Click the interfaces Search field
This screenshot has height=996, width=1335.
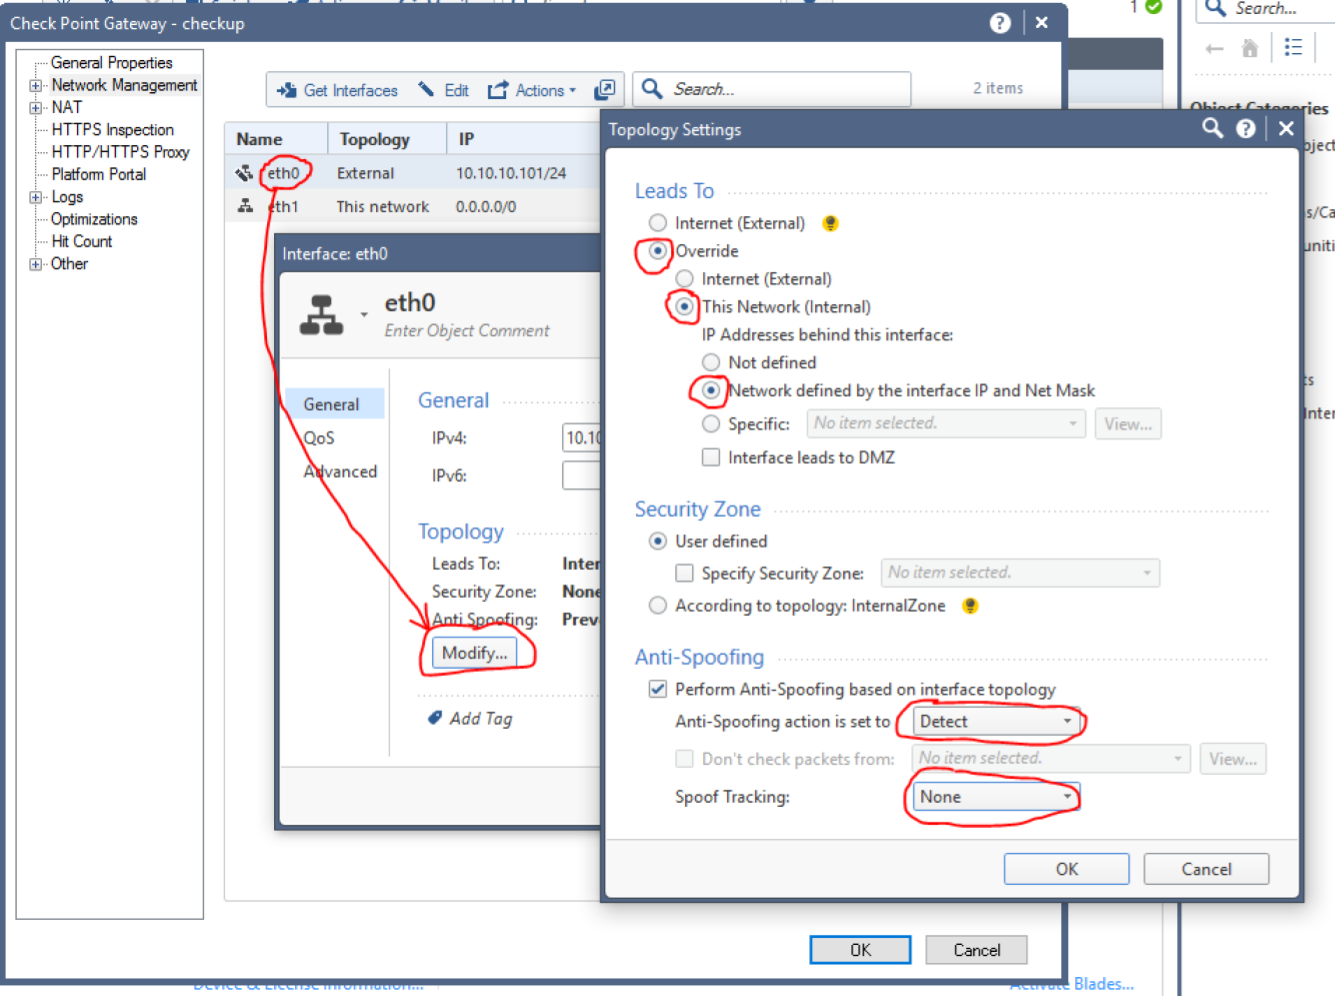pyautogui.click(x=772, y=89)
